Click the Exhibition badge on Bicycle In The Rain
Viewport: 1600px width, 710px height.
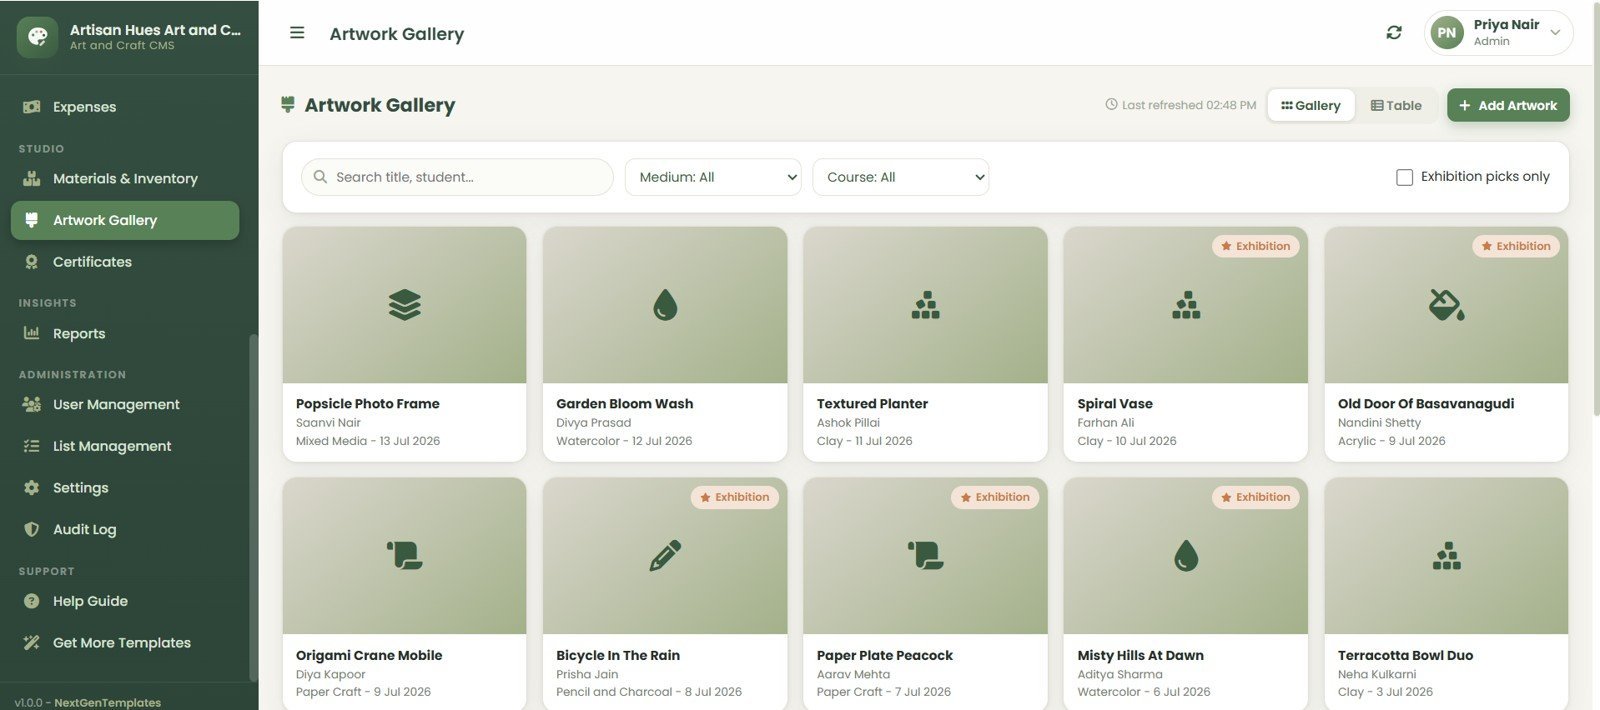[735, 497]
